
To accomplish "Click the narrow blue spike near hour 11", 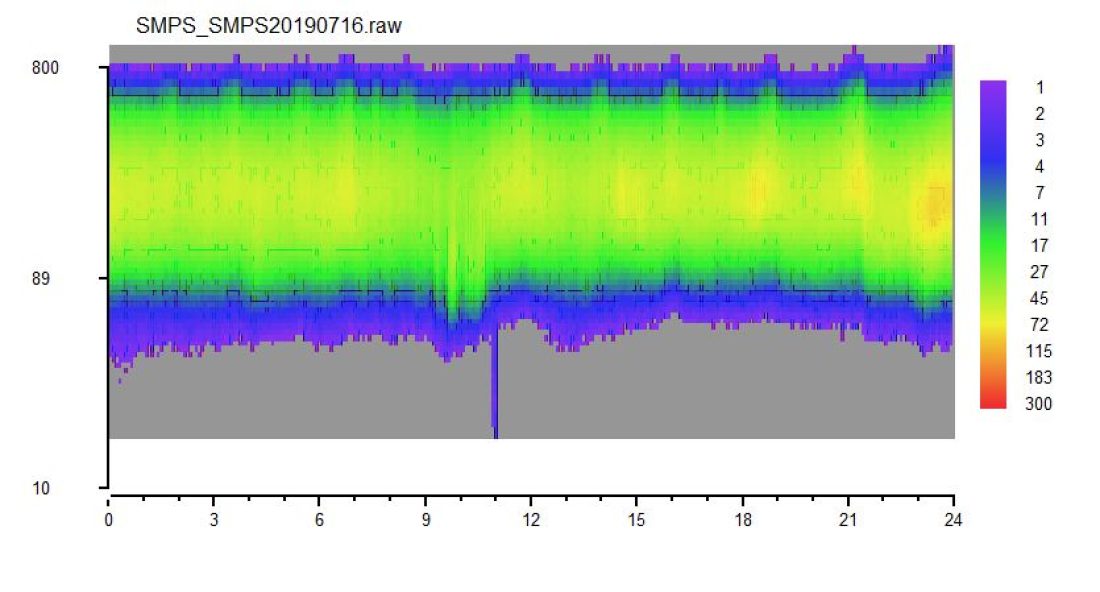I will [495, 382].
